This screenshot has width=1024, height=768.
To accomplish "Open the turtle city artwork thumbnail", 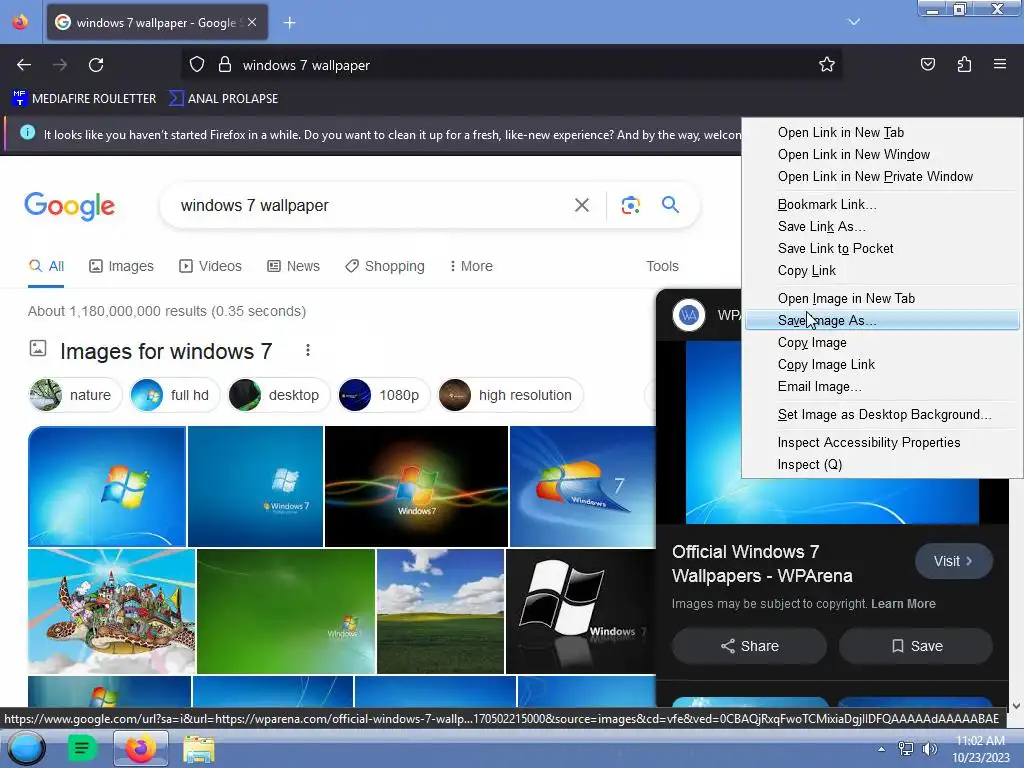I will click(x=112, y=611).
